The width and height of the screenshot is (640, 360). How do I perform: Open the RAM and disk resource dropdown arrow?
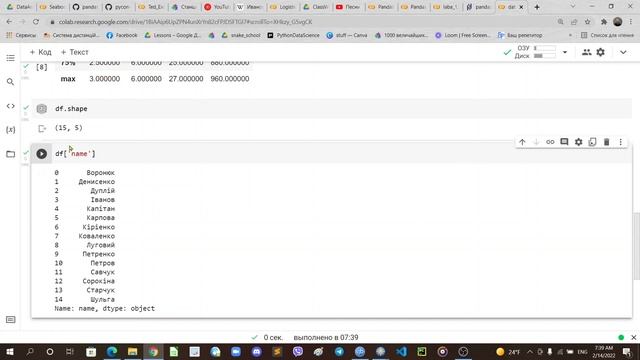pos(565,52)
